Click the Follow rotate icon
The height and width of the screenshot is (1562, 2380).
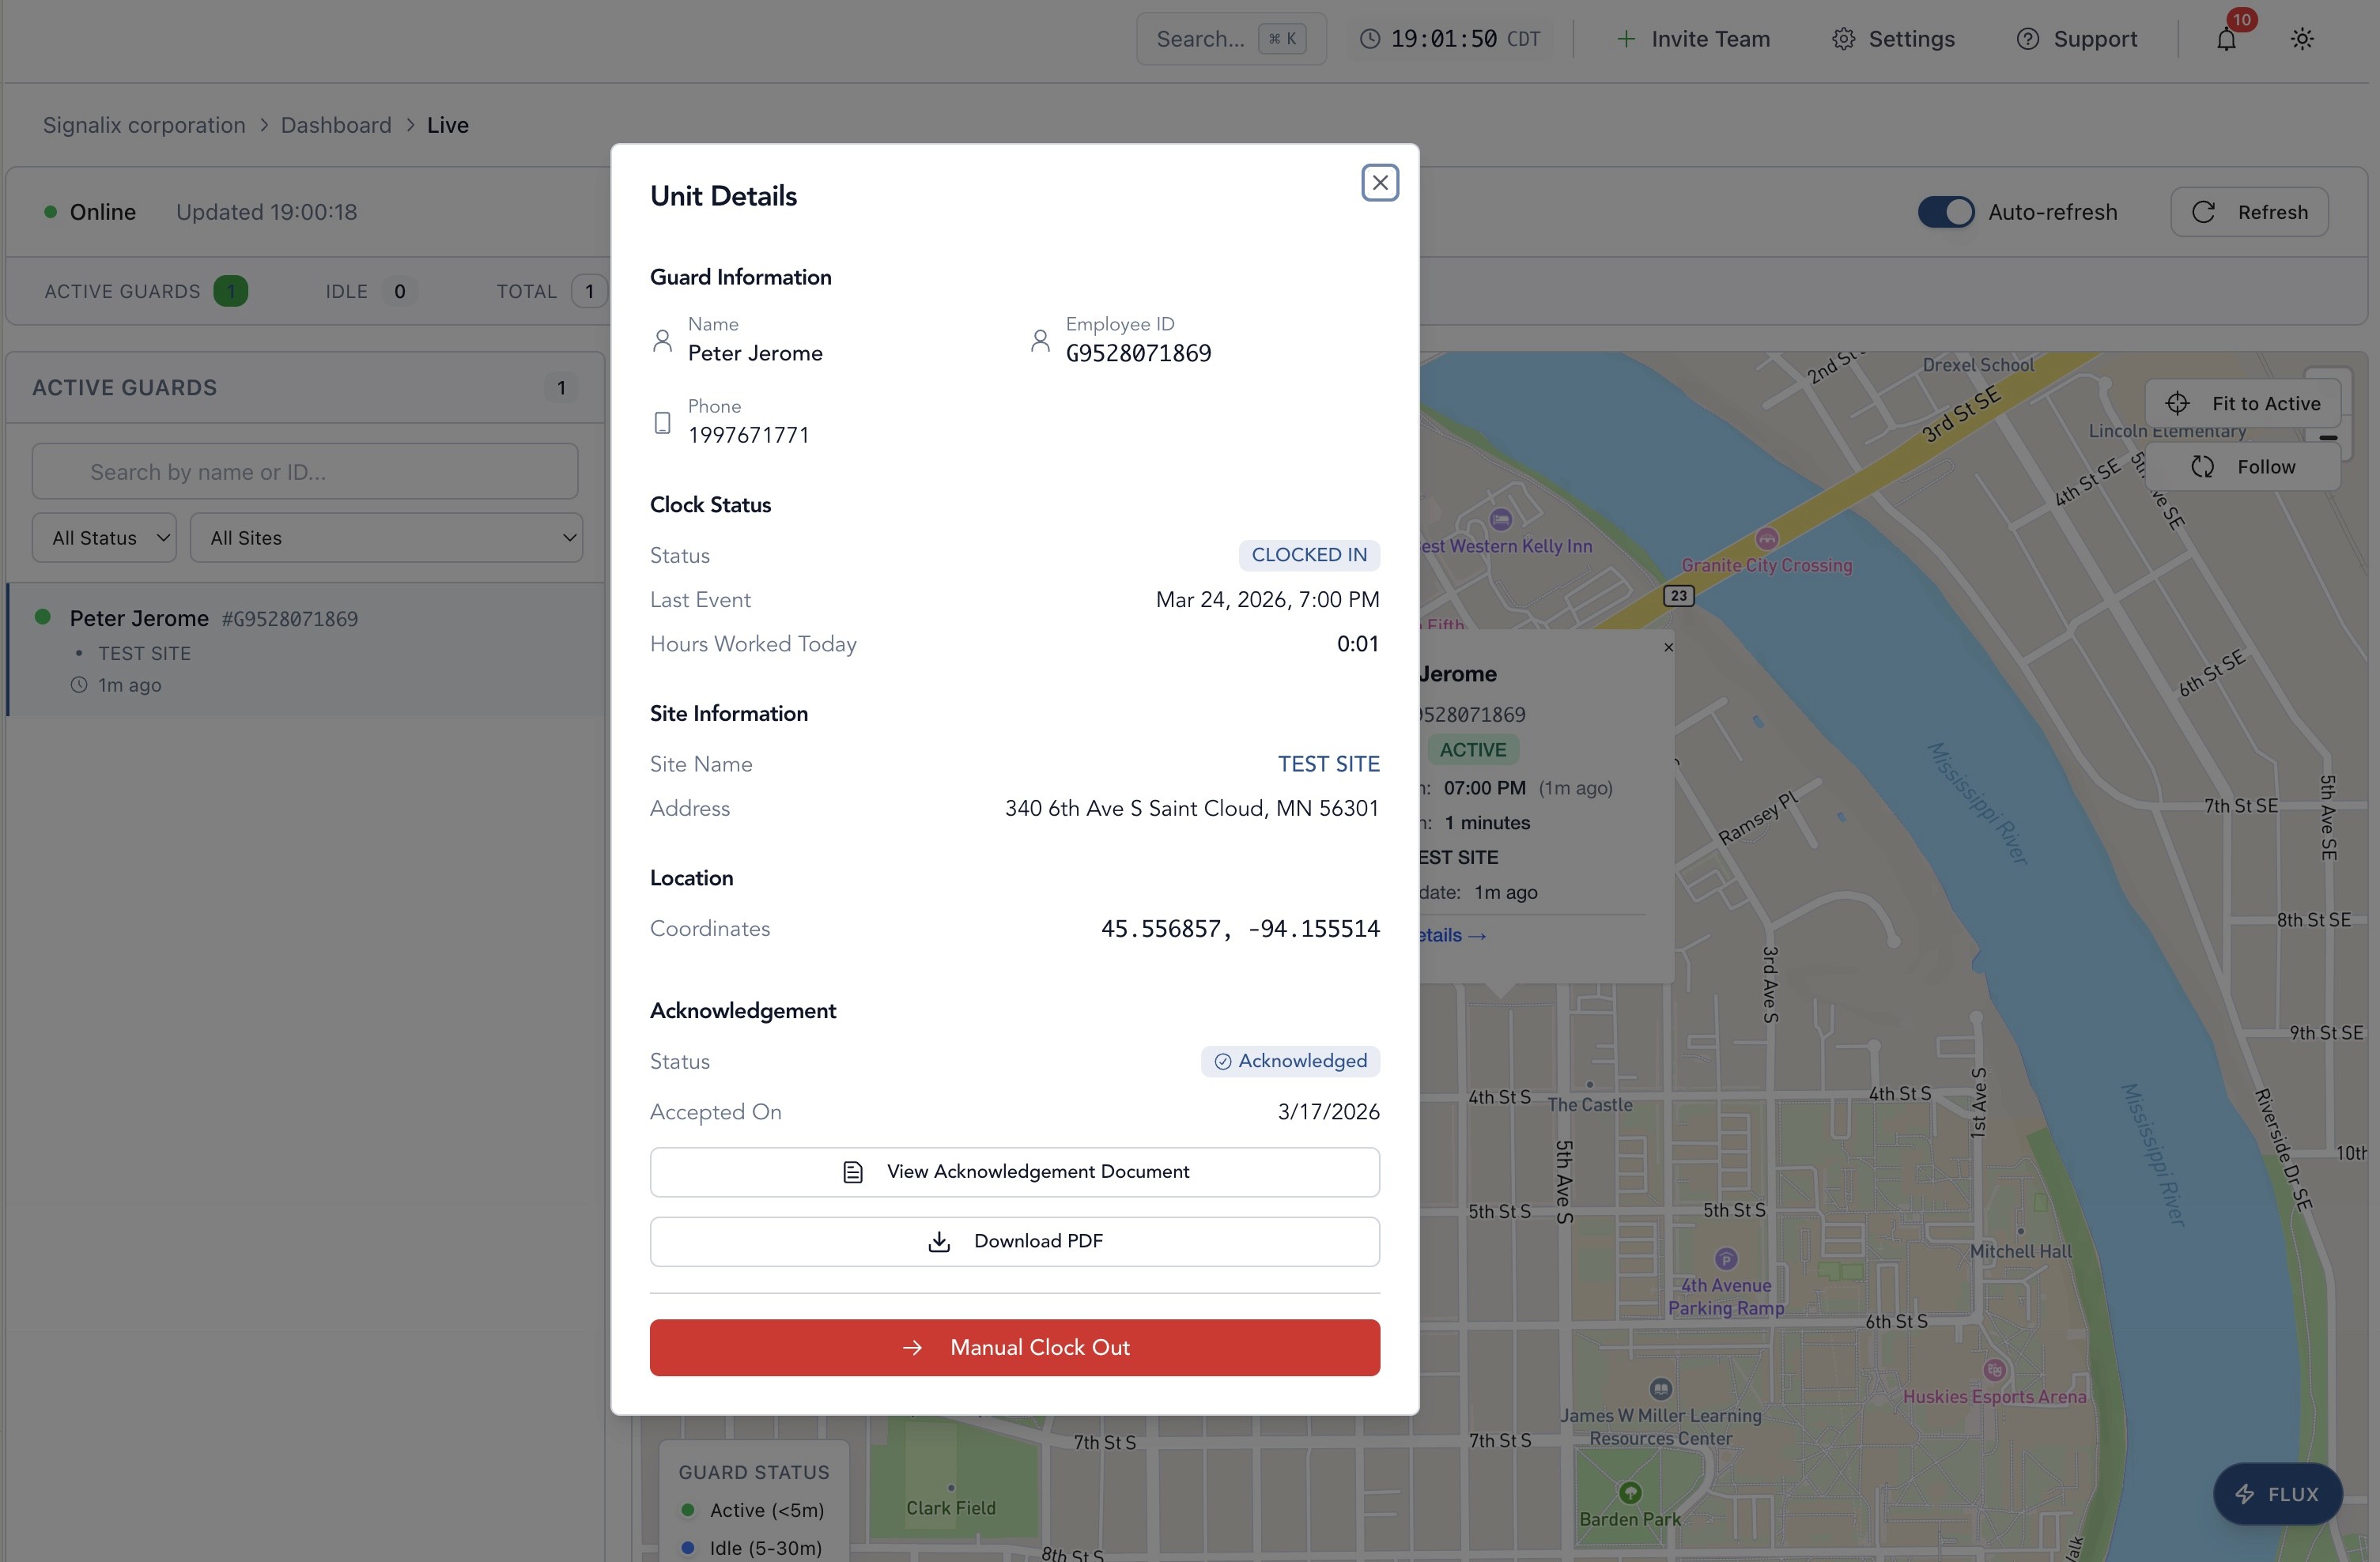2202,467
